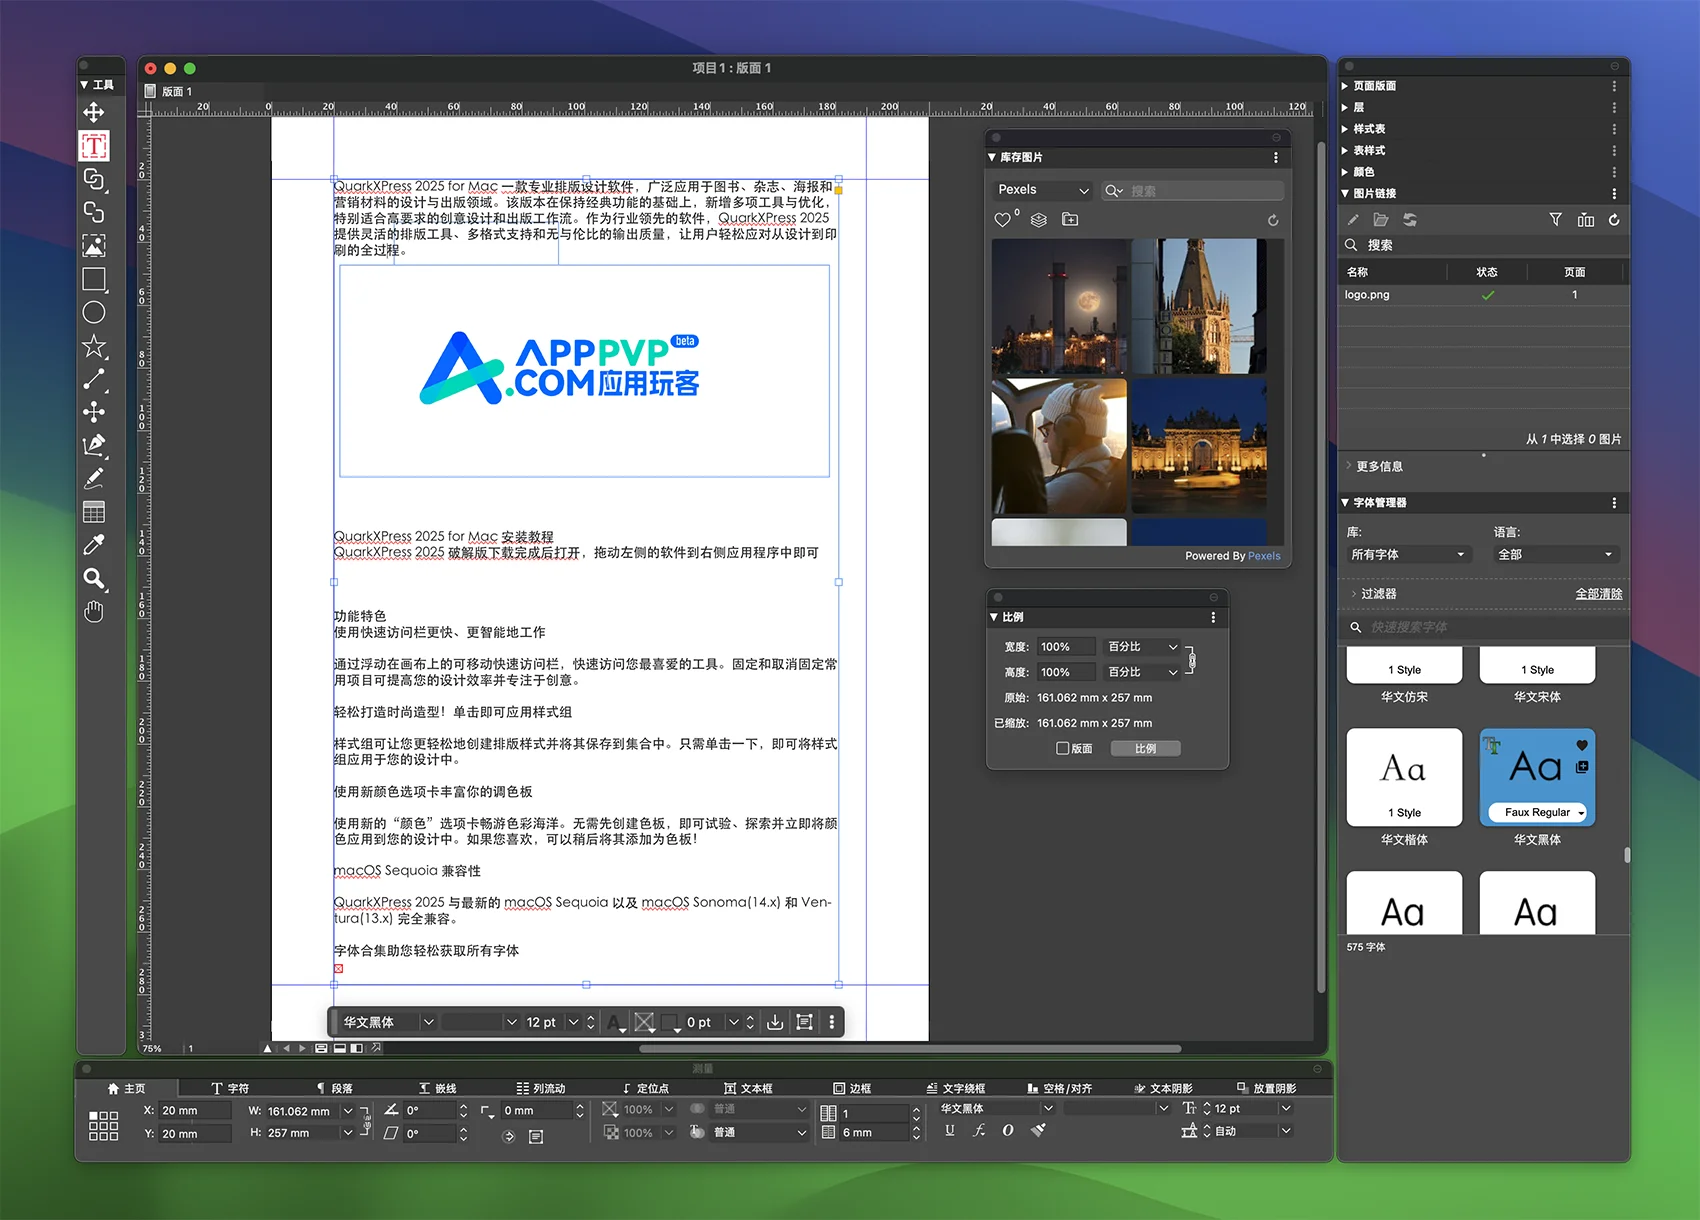Click the outline O style icon in measurements
The height and width of the screenshot is (1220, 1700).
1008,1130
